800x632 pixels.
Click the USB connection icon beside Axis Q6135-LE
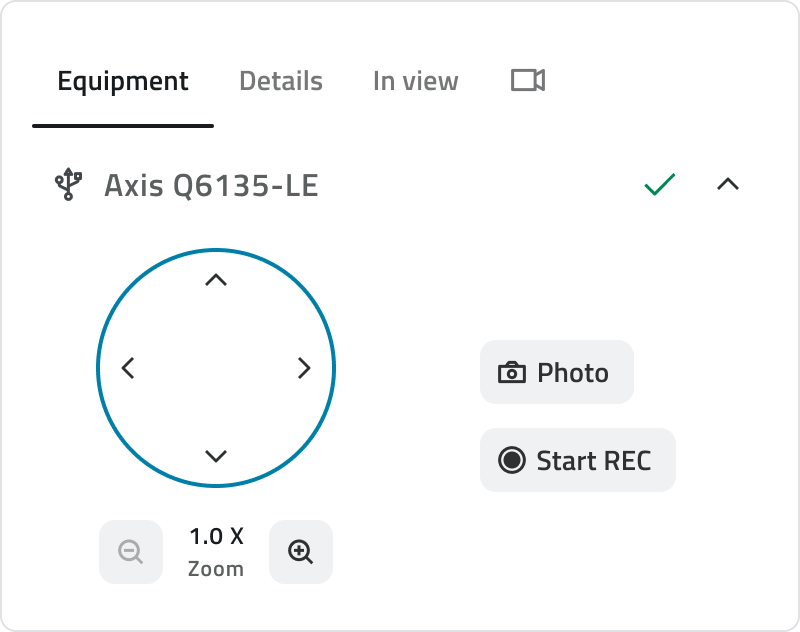pyautogui.click(x=68, y=184)
